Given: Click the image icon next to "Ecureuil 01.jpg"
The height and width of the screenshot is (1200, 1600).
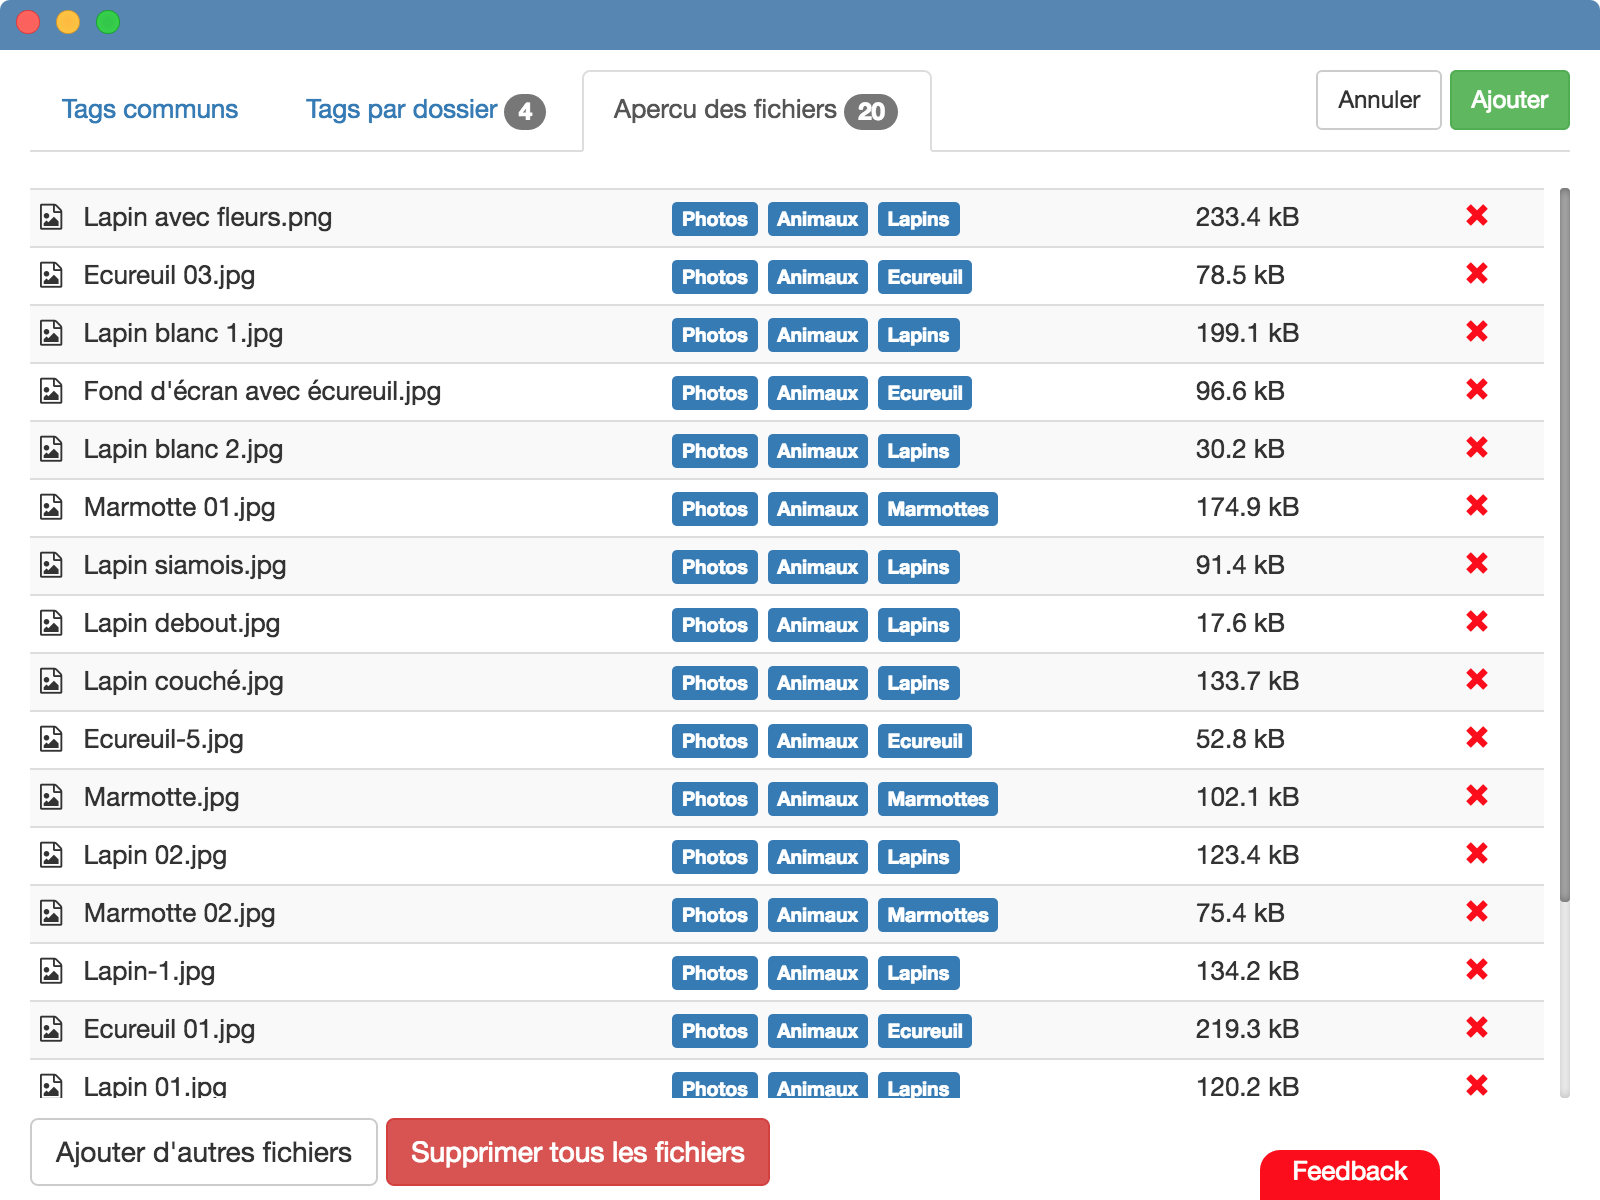Looking at the screenshot, I should tap(51, 1029).
